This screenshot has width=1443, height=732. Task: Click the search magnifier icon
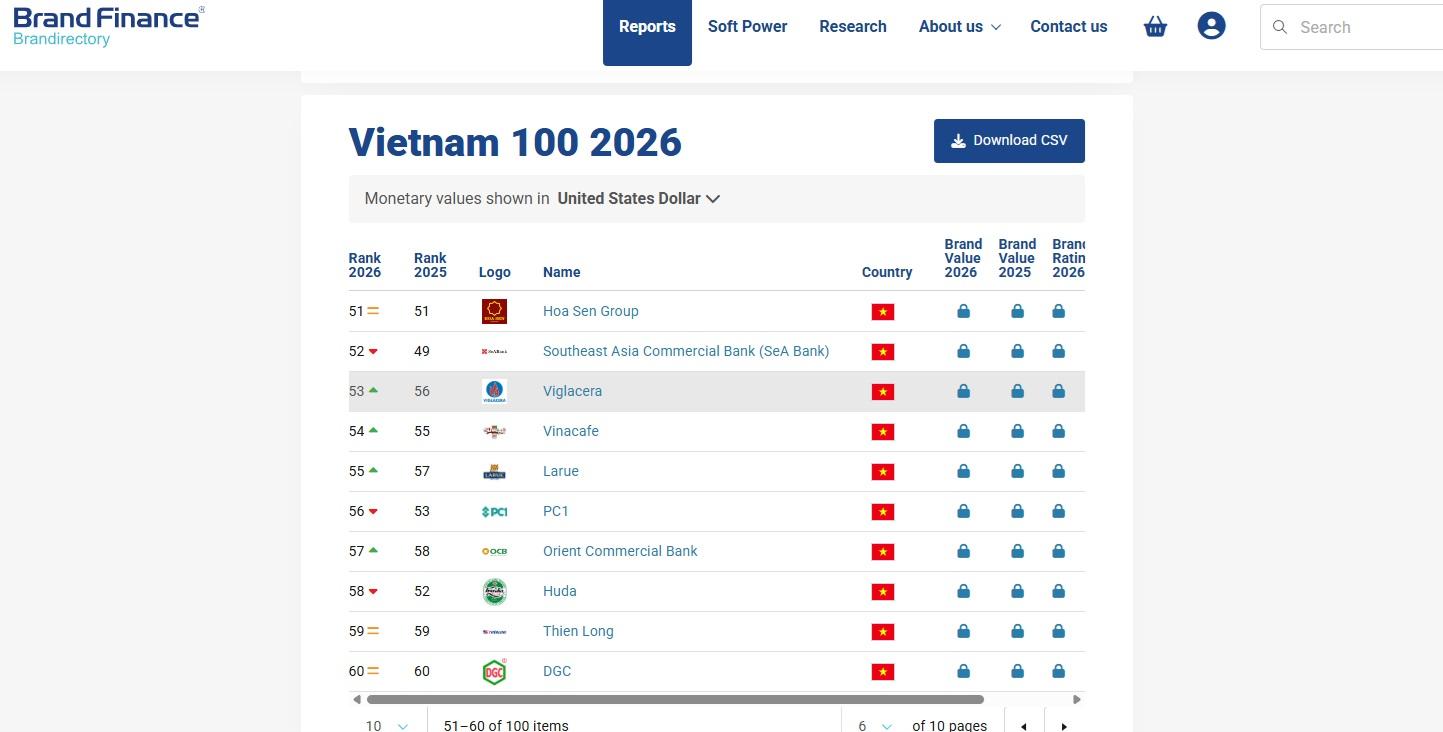[x=1279, y=27]
